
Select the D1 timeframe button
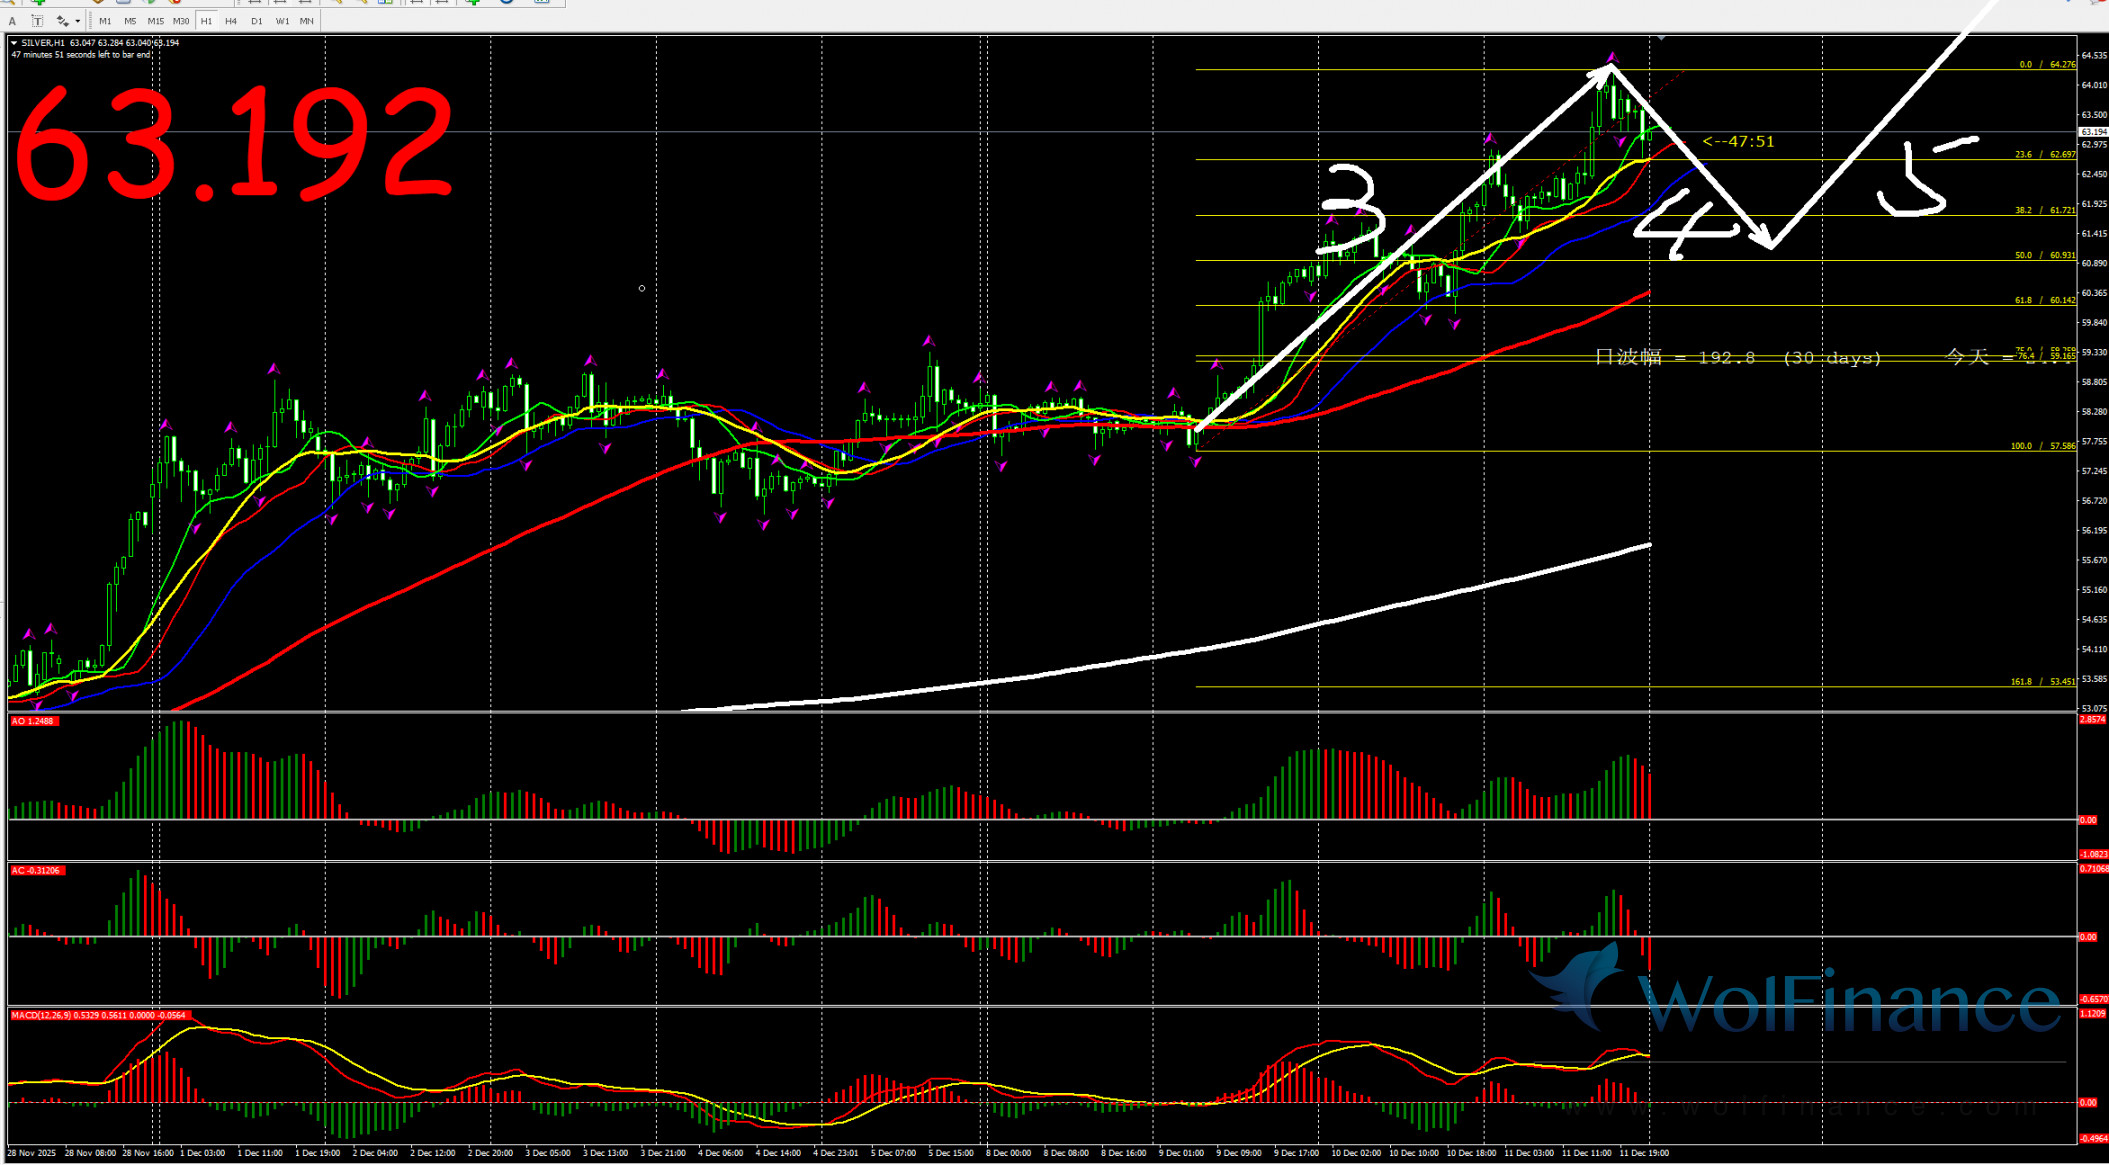tap(256, 21)
